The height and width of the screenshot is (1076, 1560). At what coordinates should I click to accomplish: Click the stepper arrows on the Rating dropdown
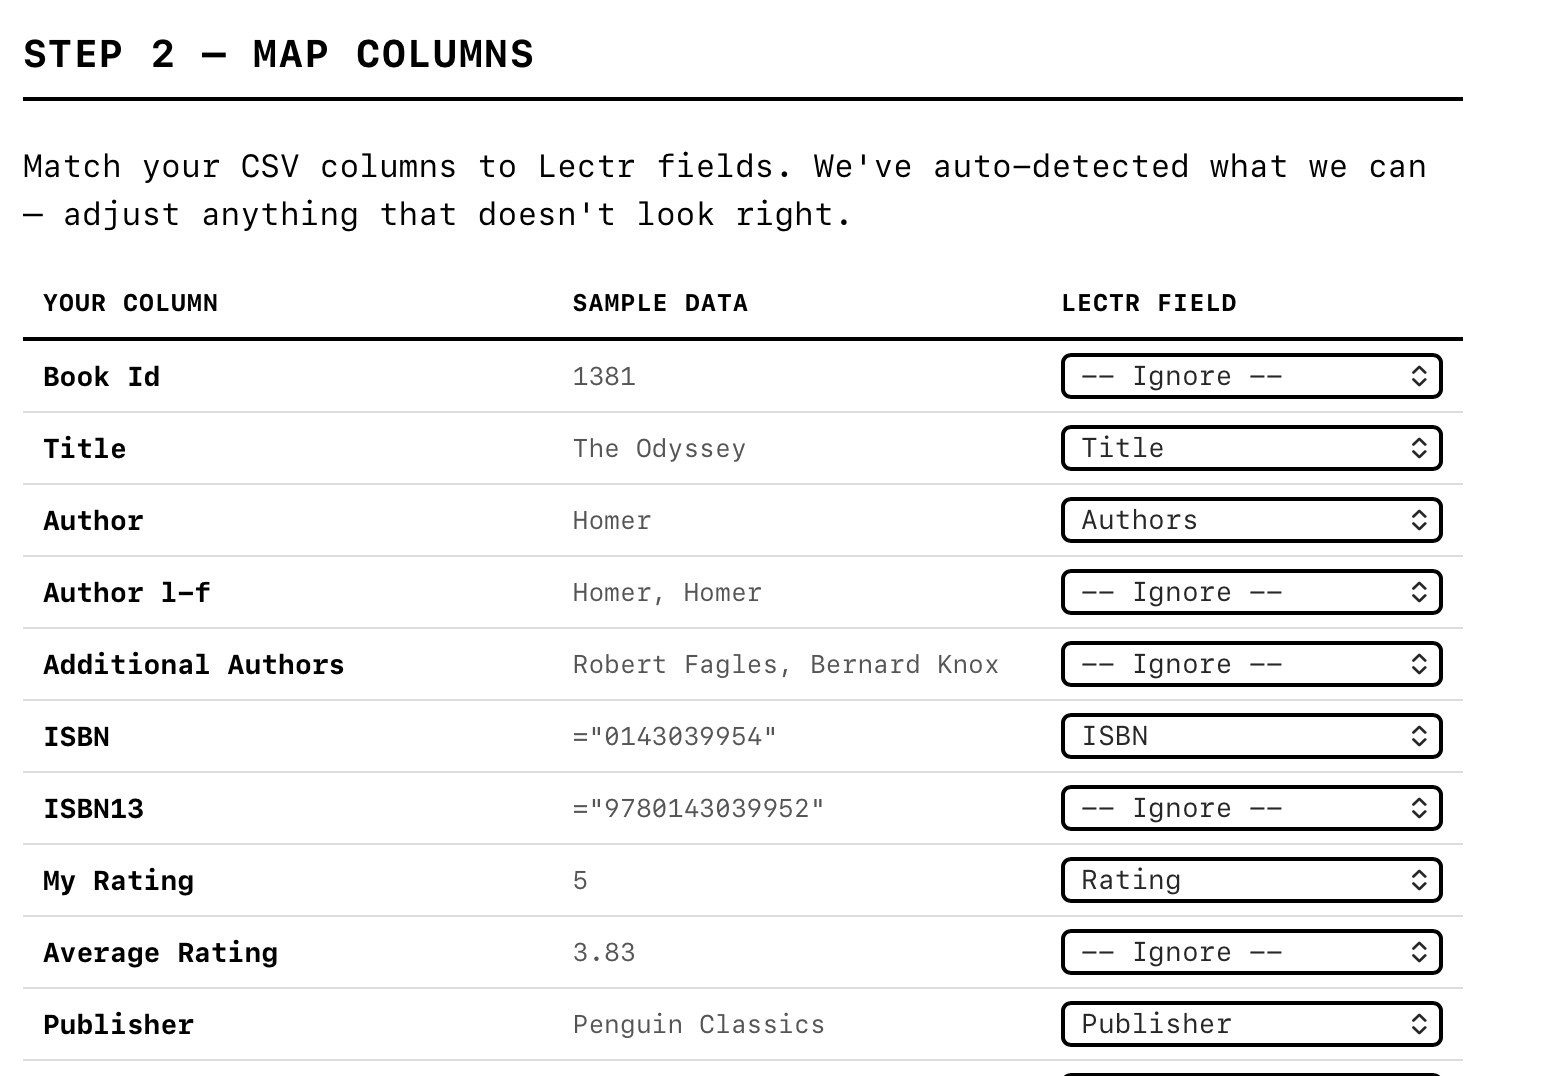[1419, 880]
